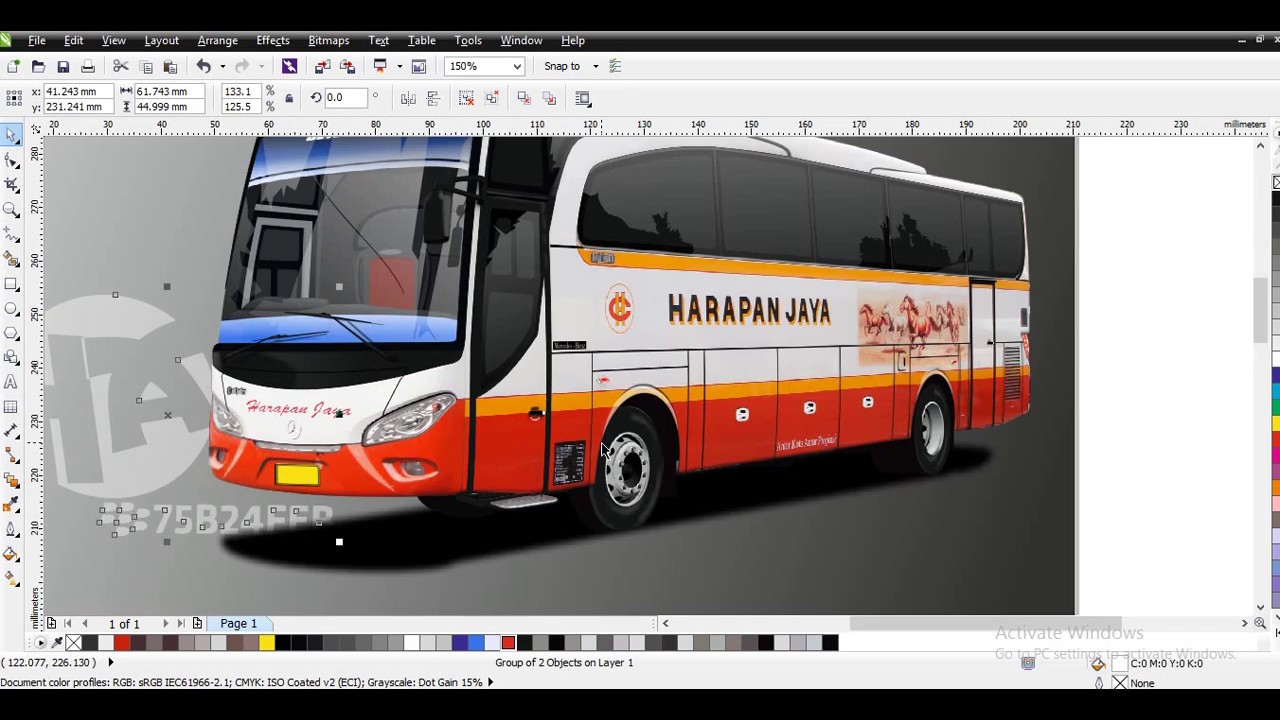Open the Options dialog icon beside Snap to
Viewport: 1280px width, 720px height.
[615, 66]
